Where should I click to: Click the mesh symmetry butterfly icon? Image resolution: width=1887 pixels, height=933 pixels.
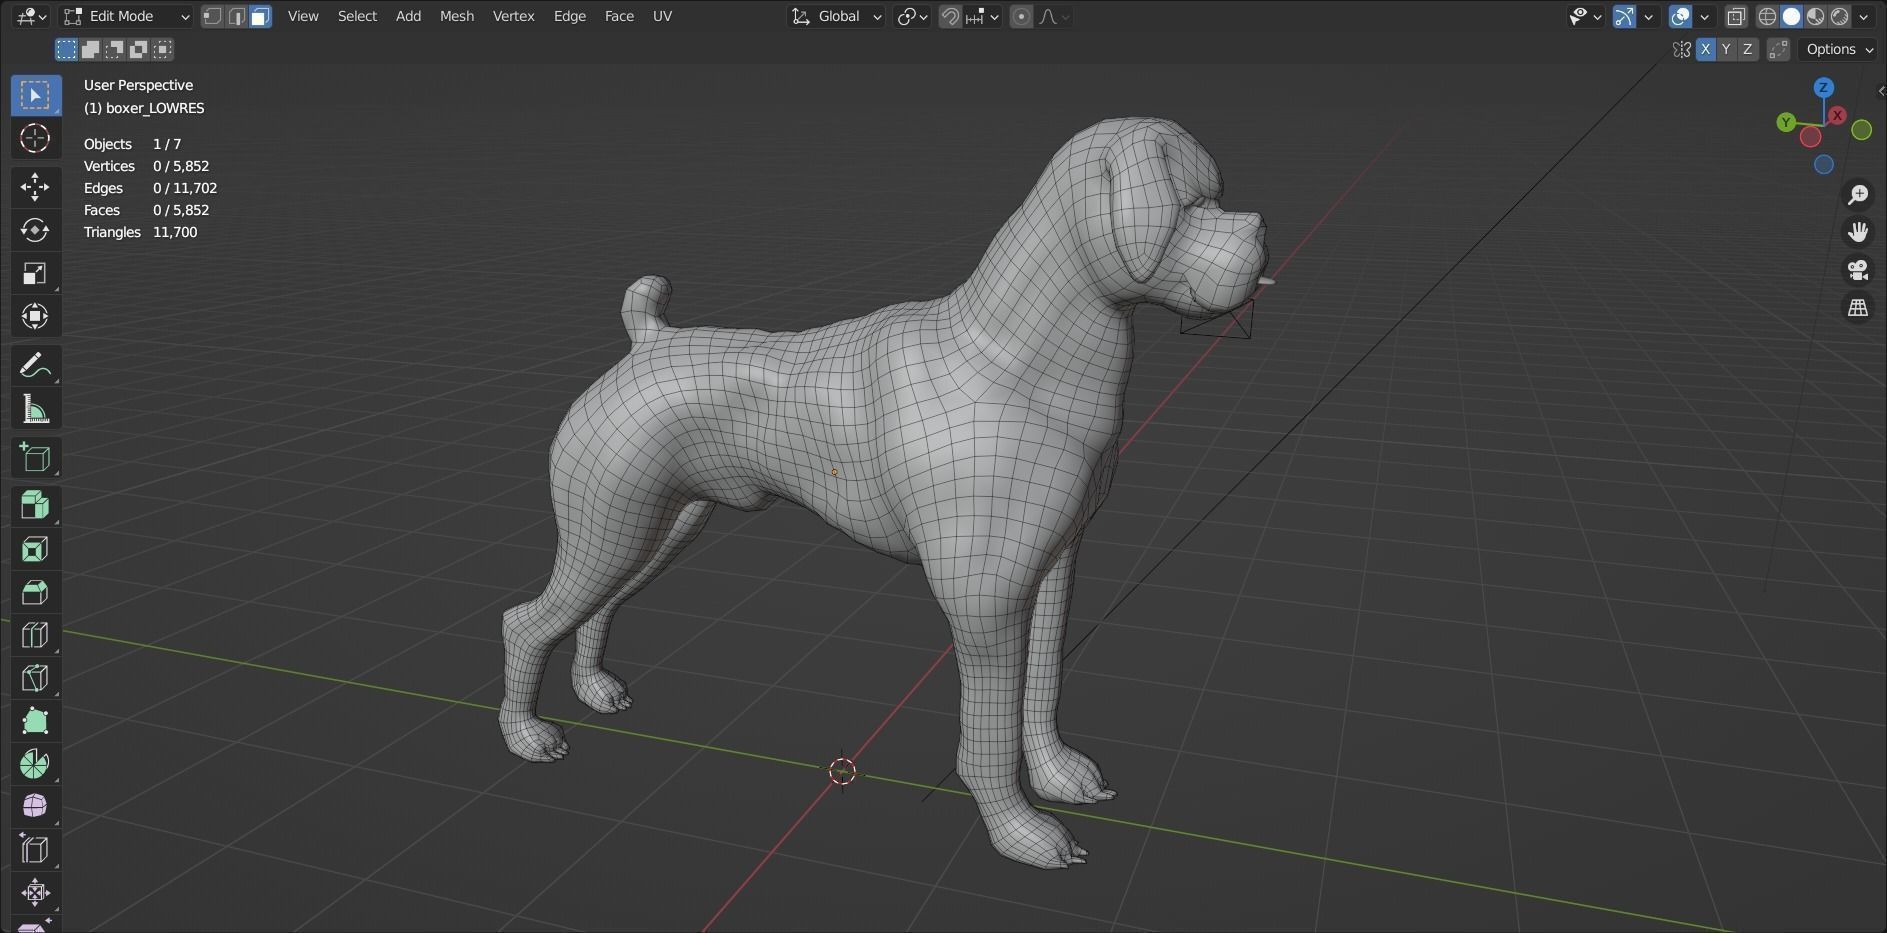point(1682,49)
